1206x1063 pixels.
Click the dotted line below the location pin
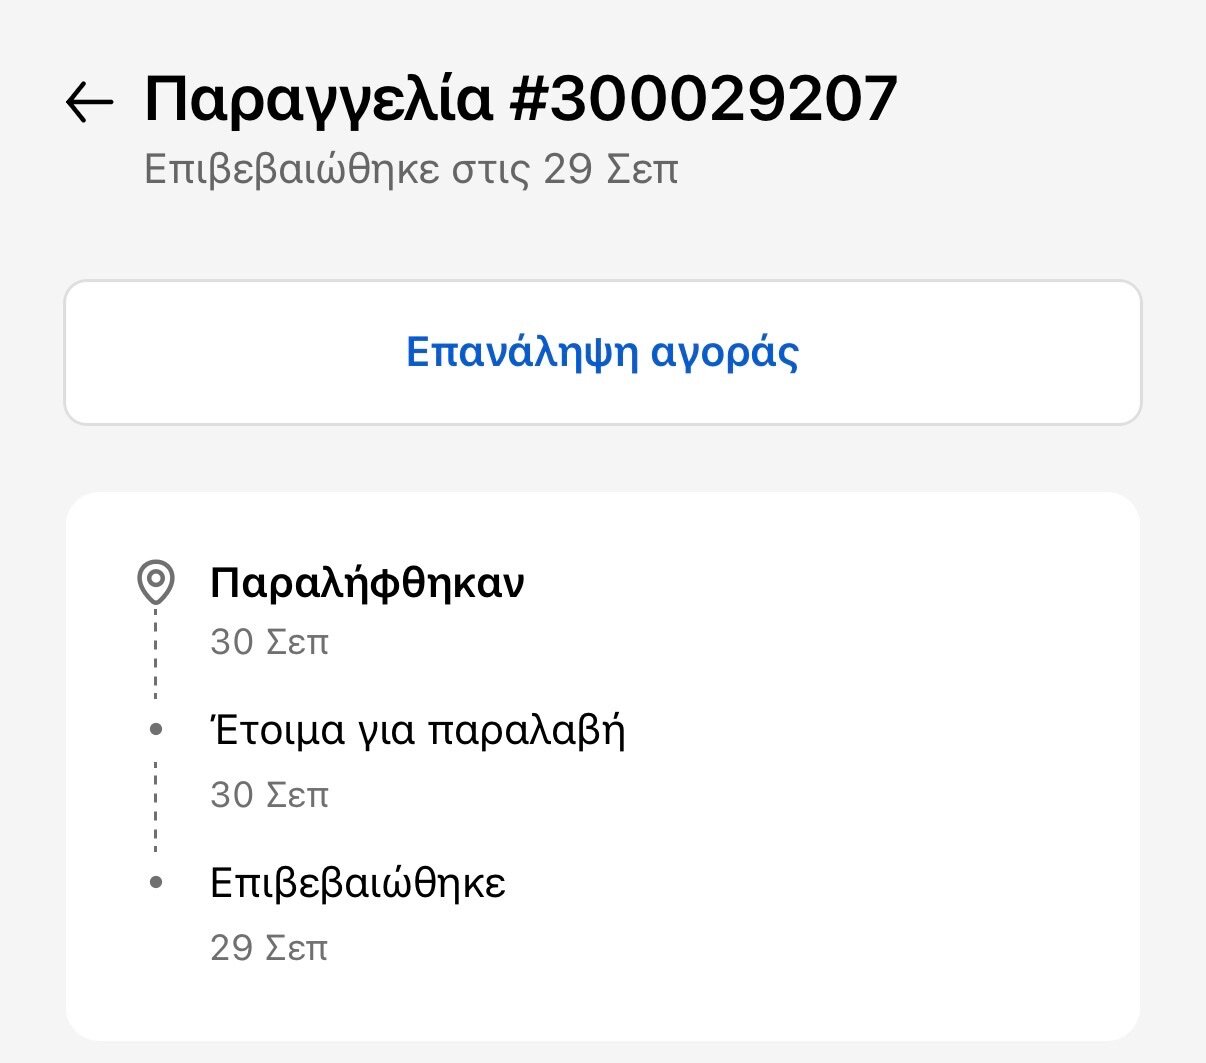coord(155,655)
